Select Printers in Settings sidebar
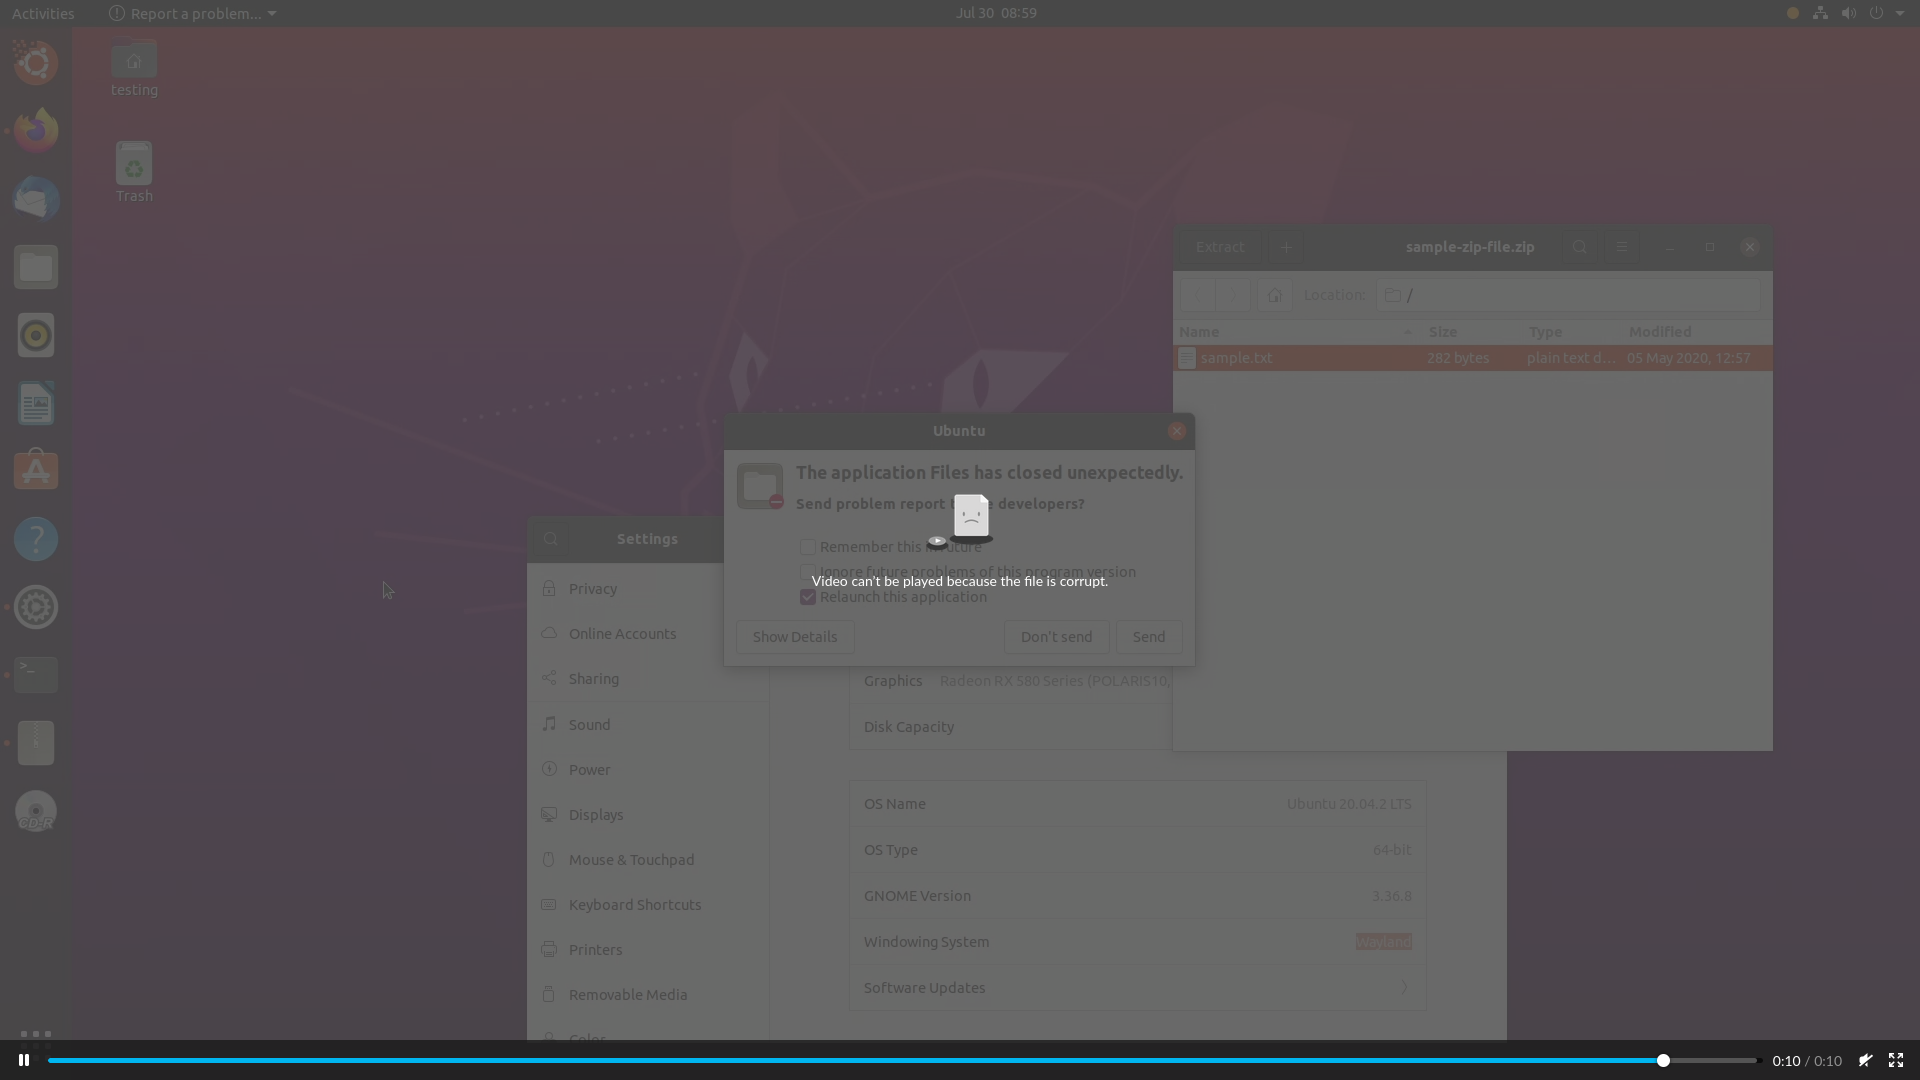The width and height of the screenshot is (1920, 1080). tap(648, 950)
